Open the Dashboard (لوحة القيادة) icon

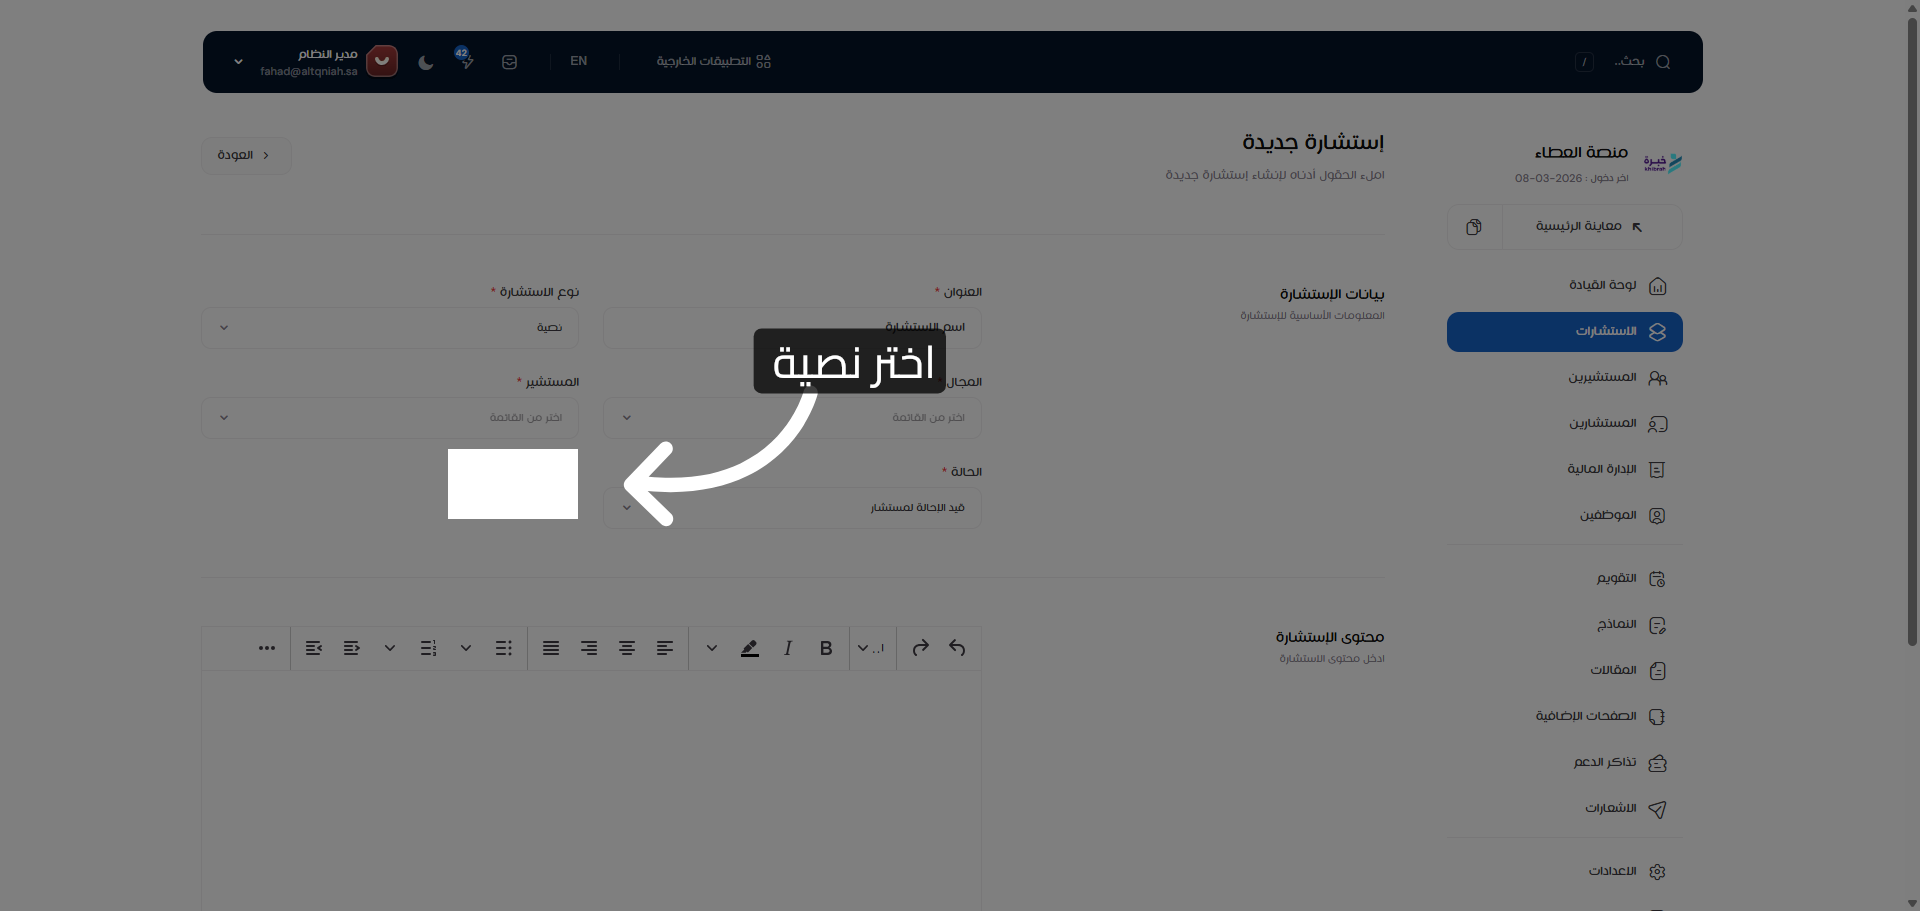click(1658, 286)
